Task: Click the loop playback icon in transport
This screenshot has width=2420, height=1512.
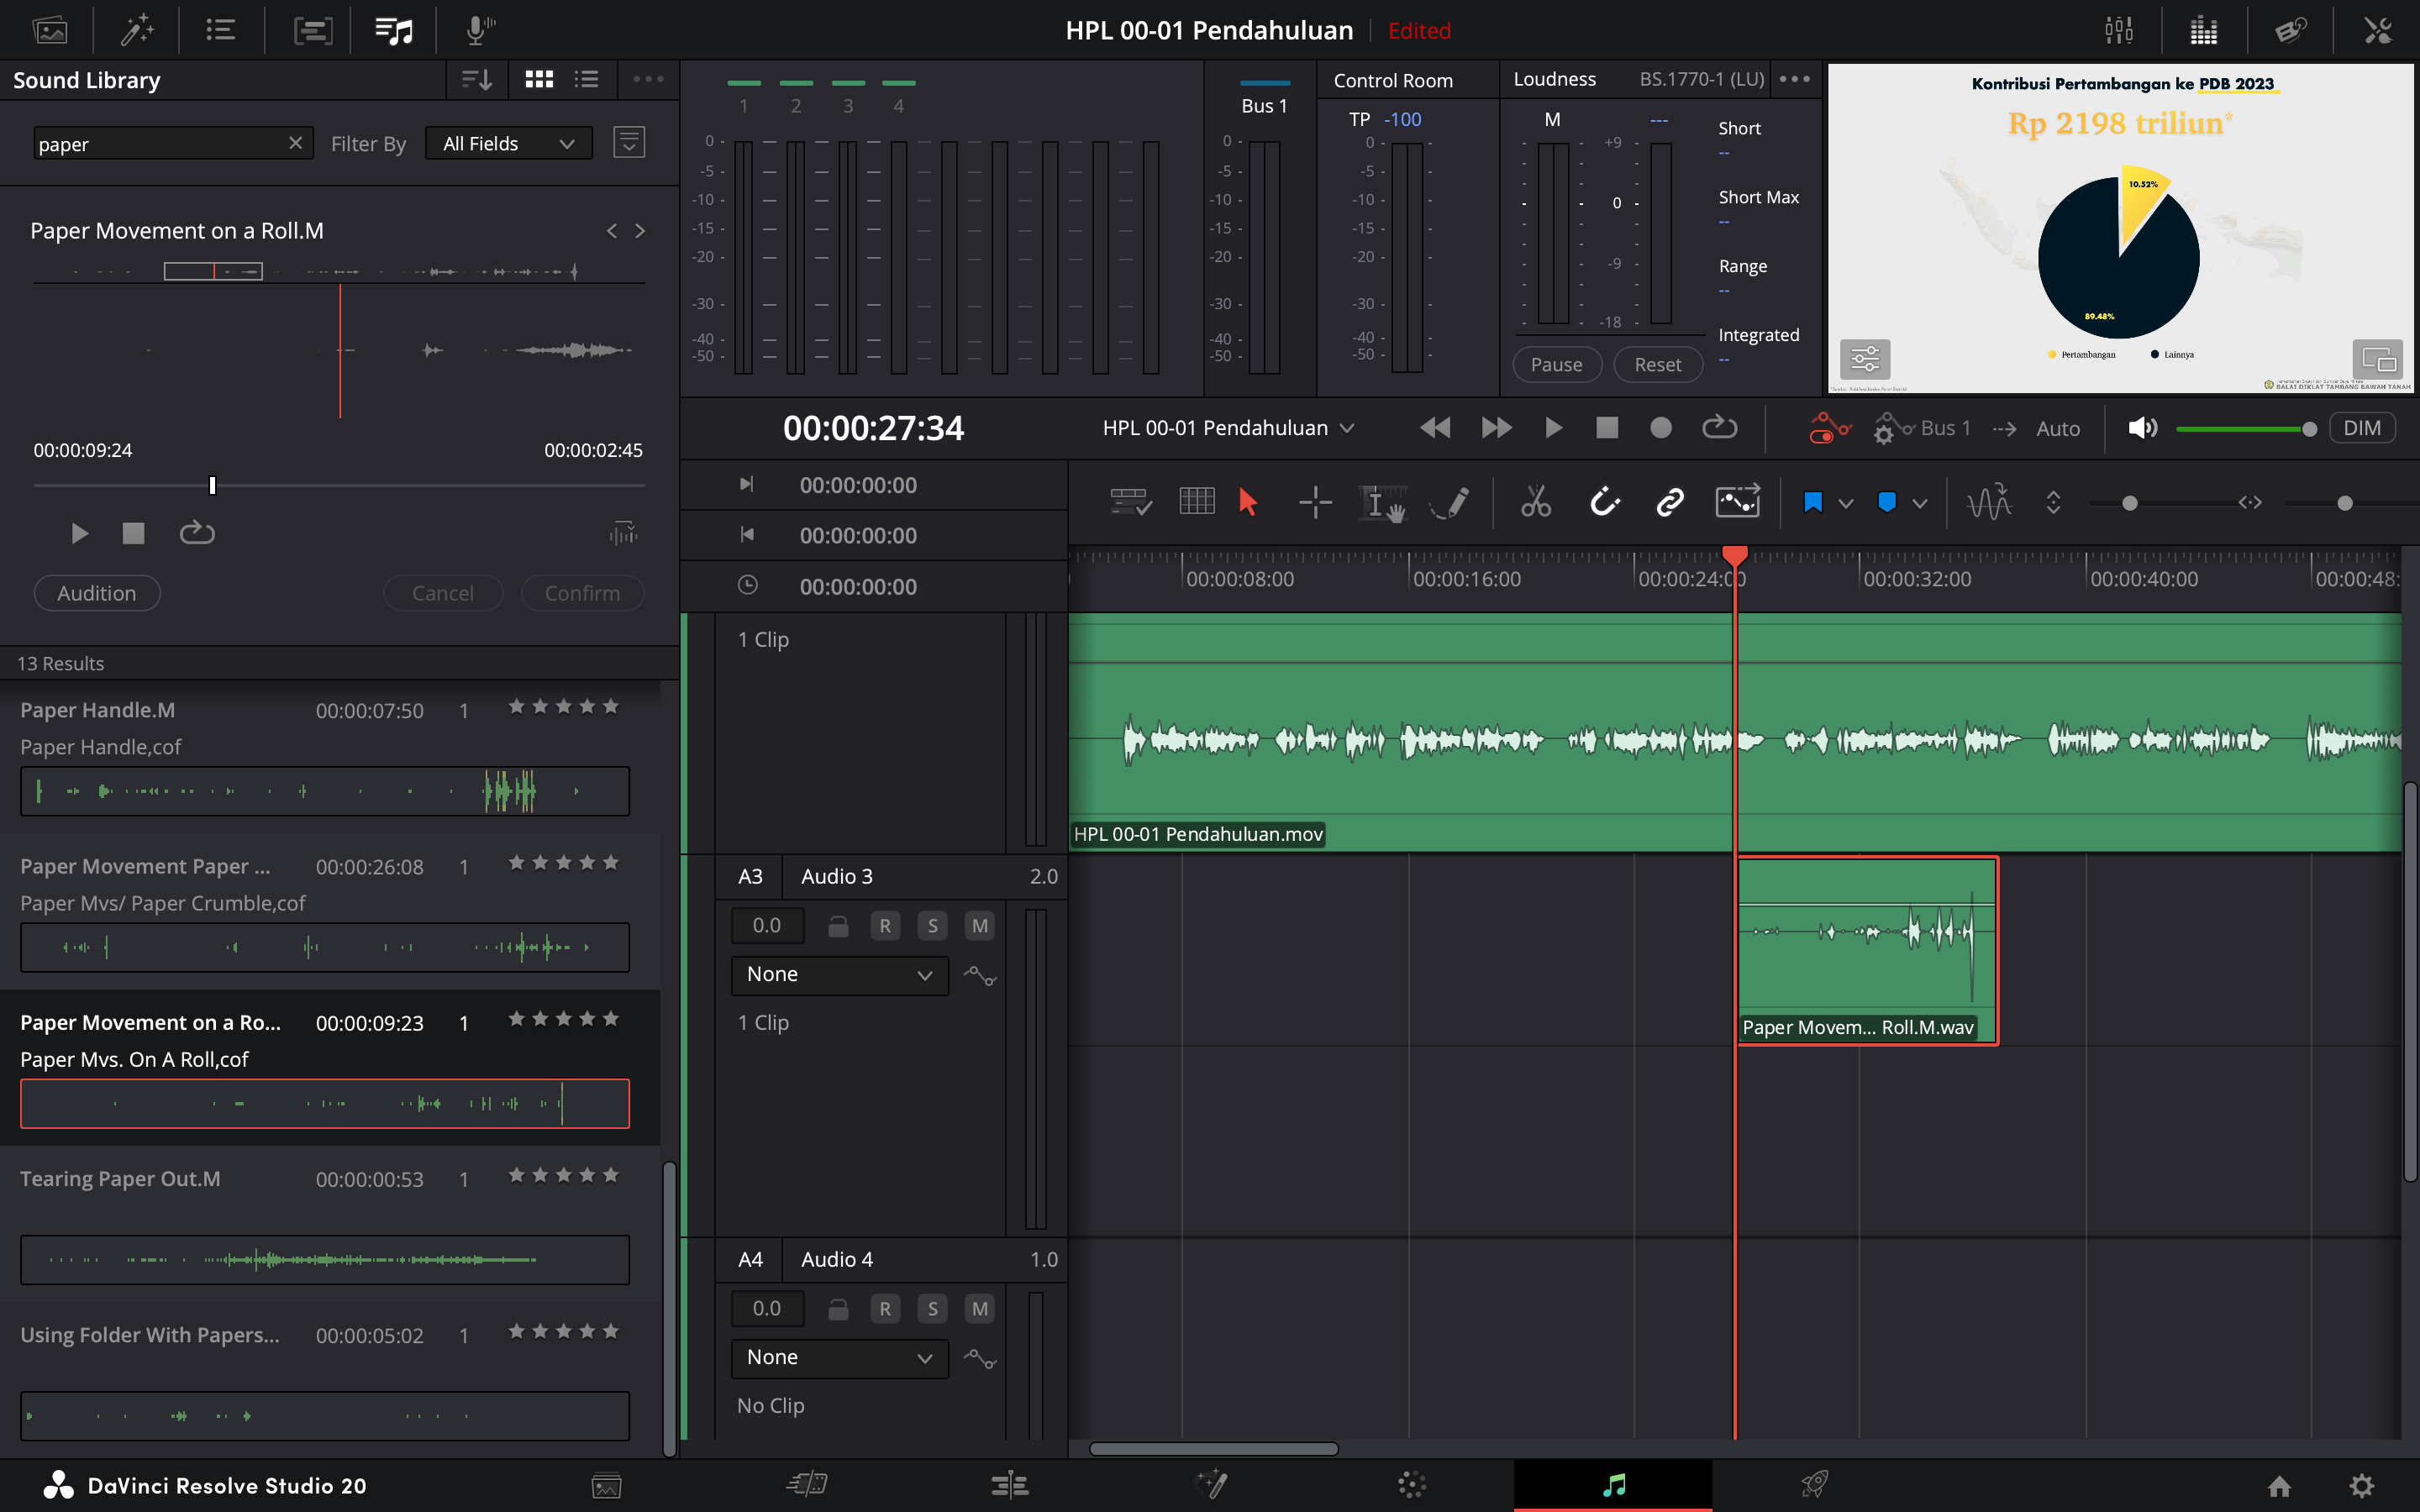Action: tap(1719, 428)
